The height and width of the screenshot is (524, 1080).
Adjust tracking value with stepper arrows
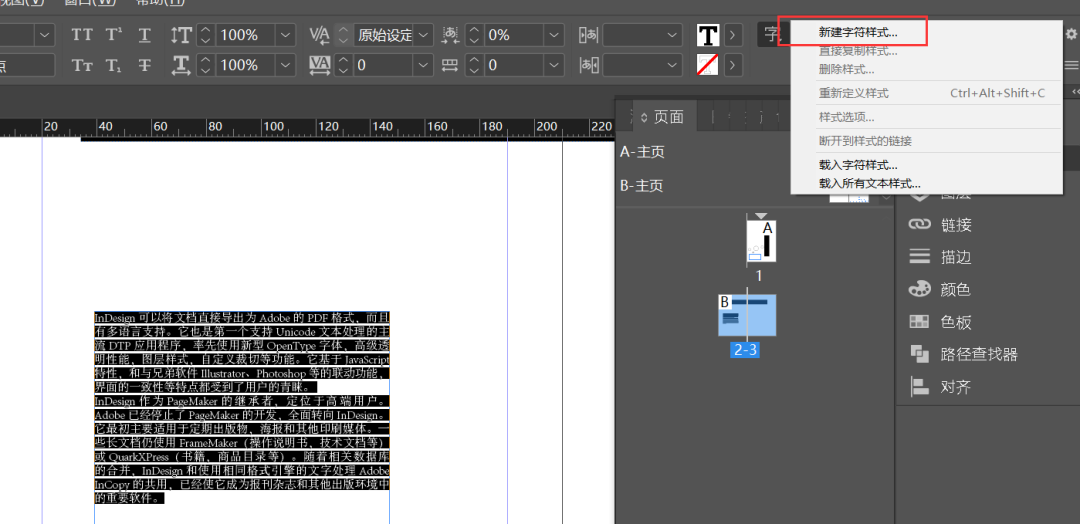[x=343, y=65]
